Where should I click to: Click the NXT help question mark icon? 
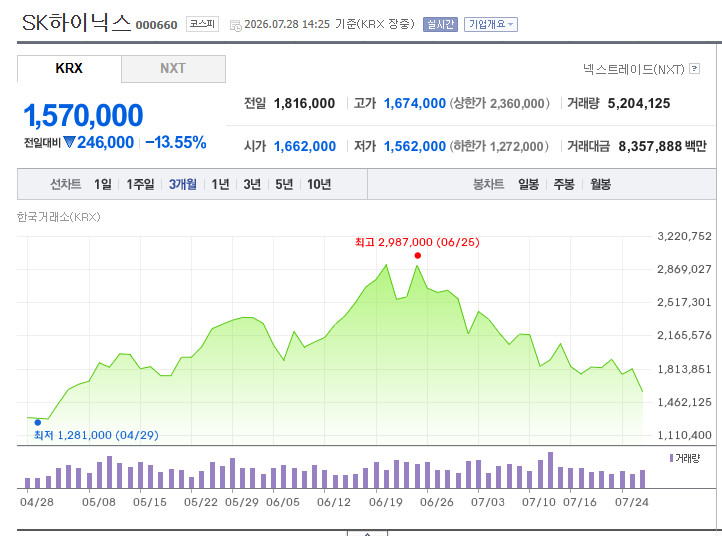tap(695, 69)
